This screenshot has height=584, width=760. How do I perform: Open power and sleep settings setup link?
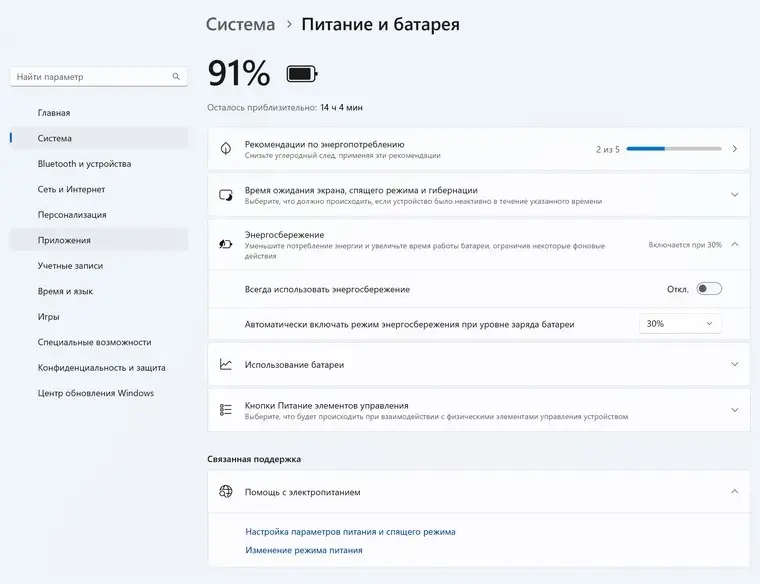coord(350,532)
